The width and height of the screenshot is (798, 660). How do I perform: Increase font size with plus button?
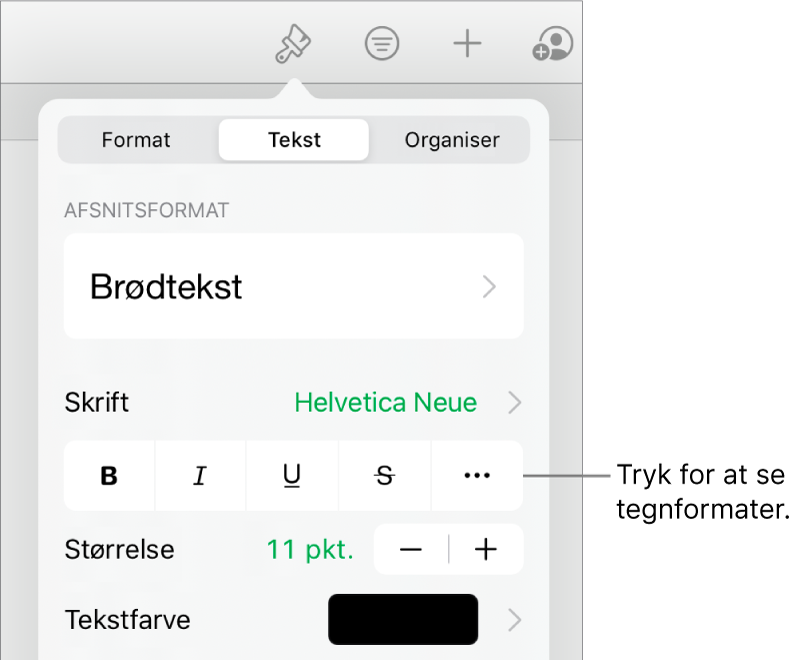pyautogui.click(x=486, y=549)
